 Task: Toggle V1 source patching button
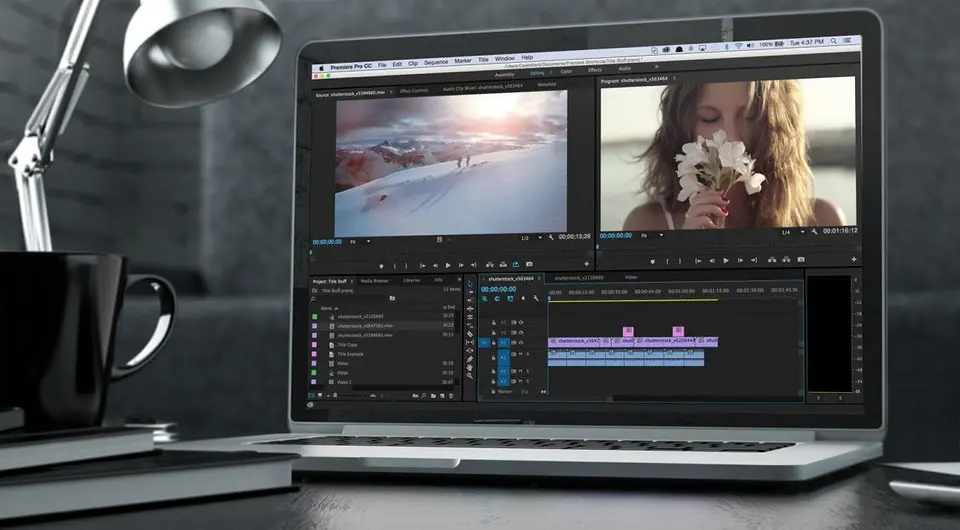point(484,343)
